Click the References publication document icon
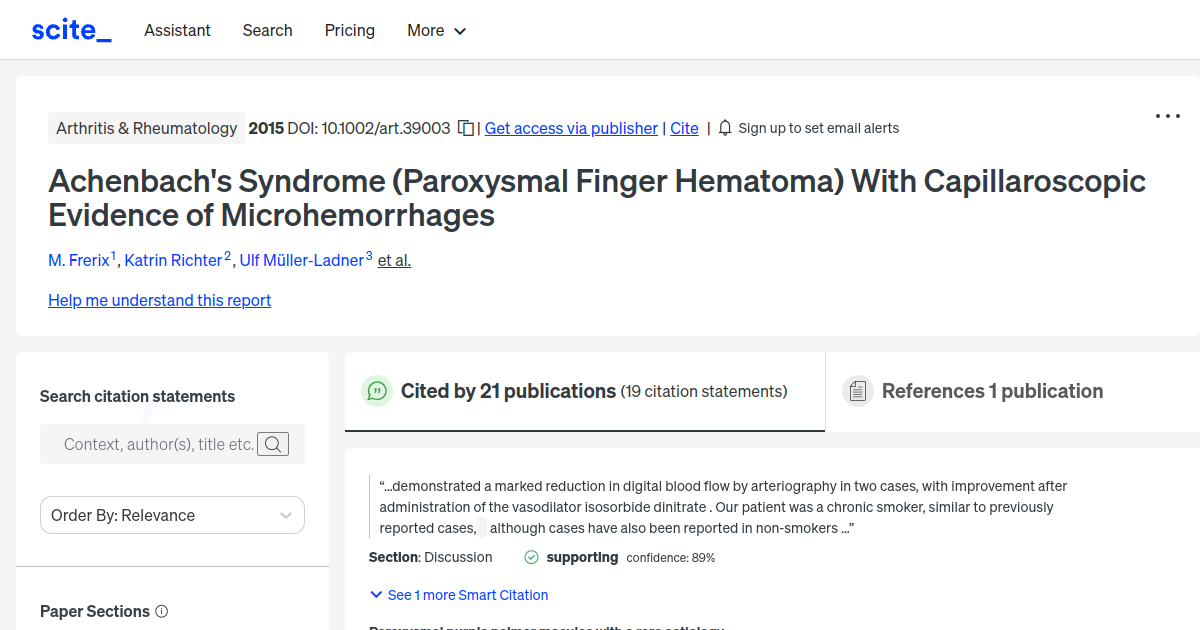Viewport: 1200px width, 630px height. (x=858, y=391)
